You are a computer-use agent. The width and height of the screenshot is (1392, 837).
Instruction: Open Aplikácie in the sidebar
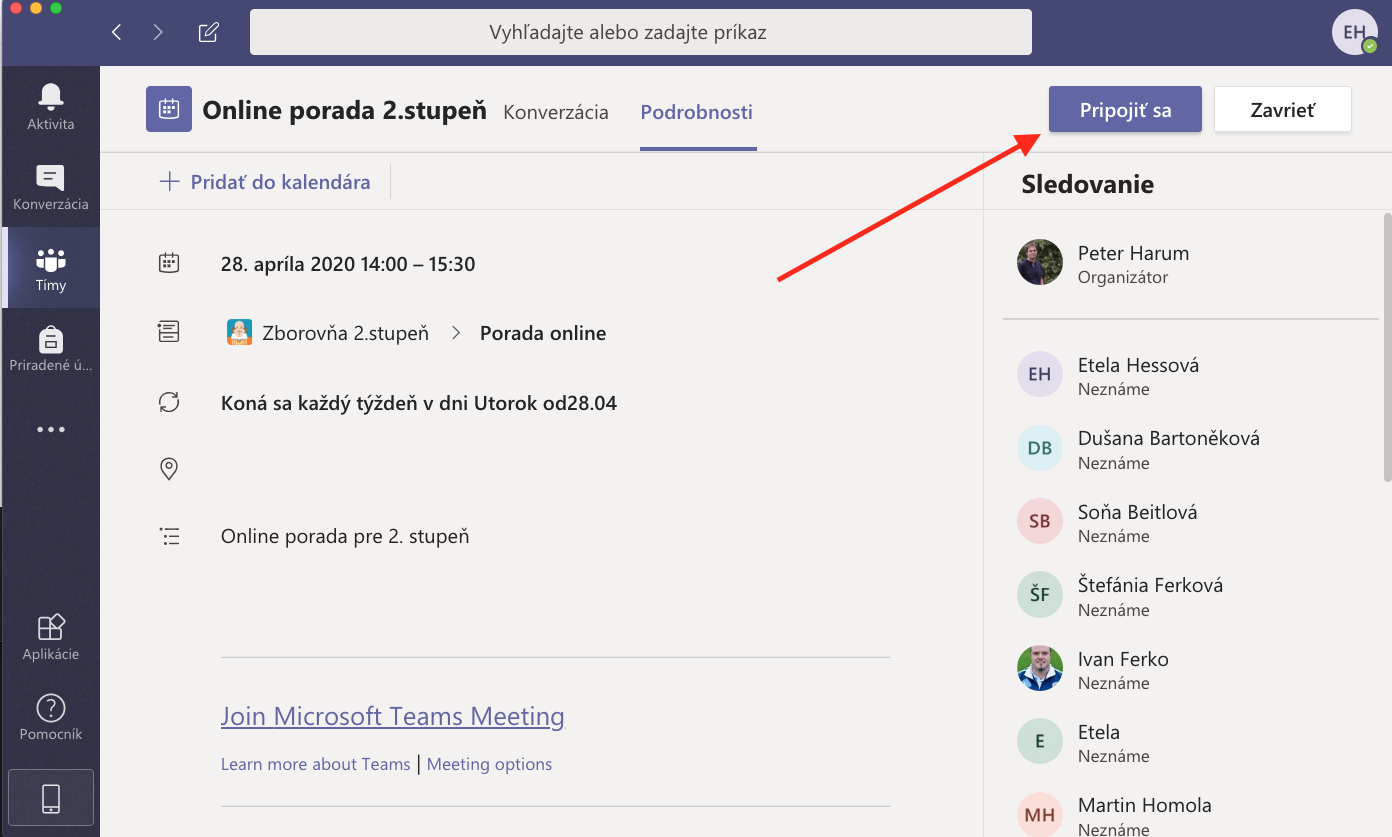[x=50, y=637]
